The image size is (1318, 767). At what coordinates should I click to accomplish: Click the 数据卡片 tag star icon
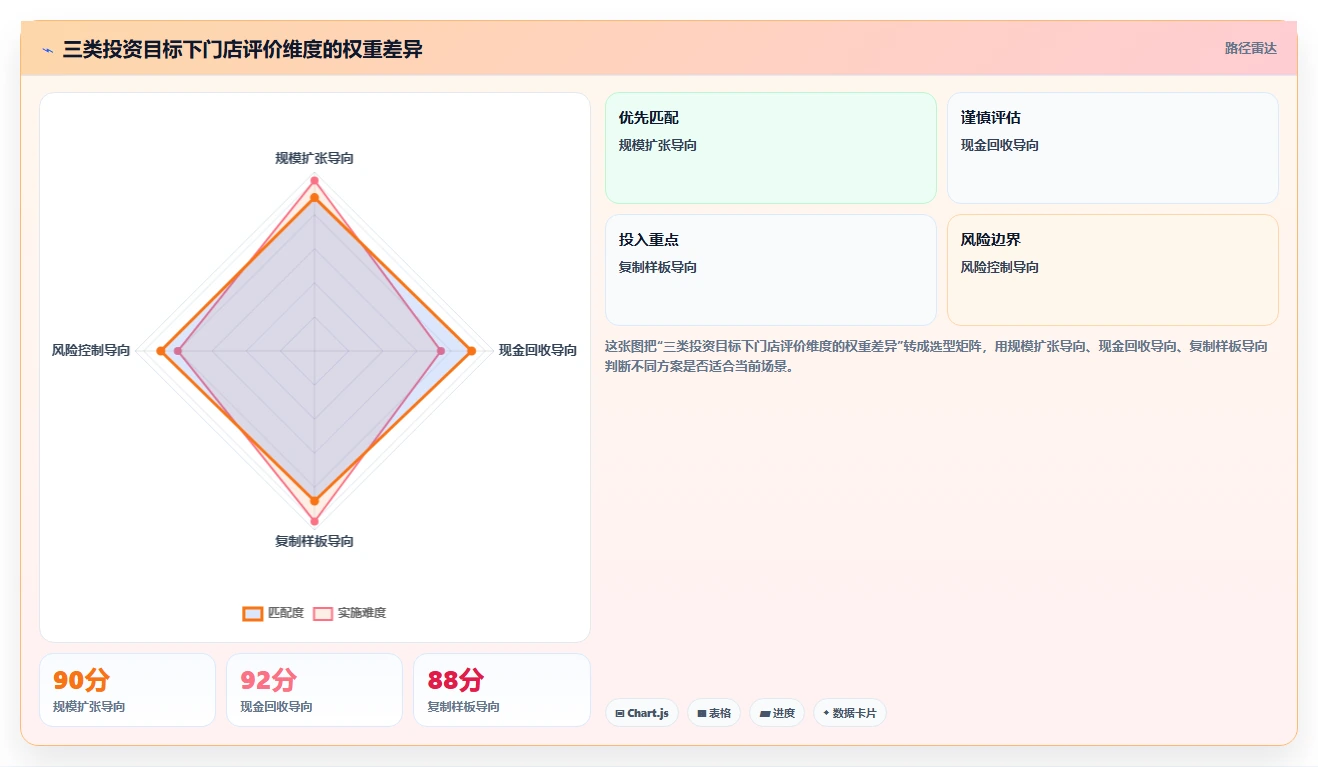pos(826,713)
